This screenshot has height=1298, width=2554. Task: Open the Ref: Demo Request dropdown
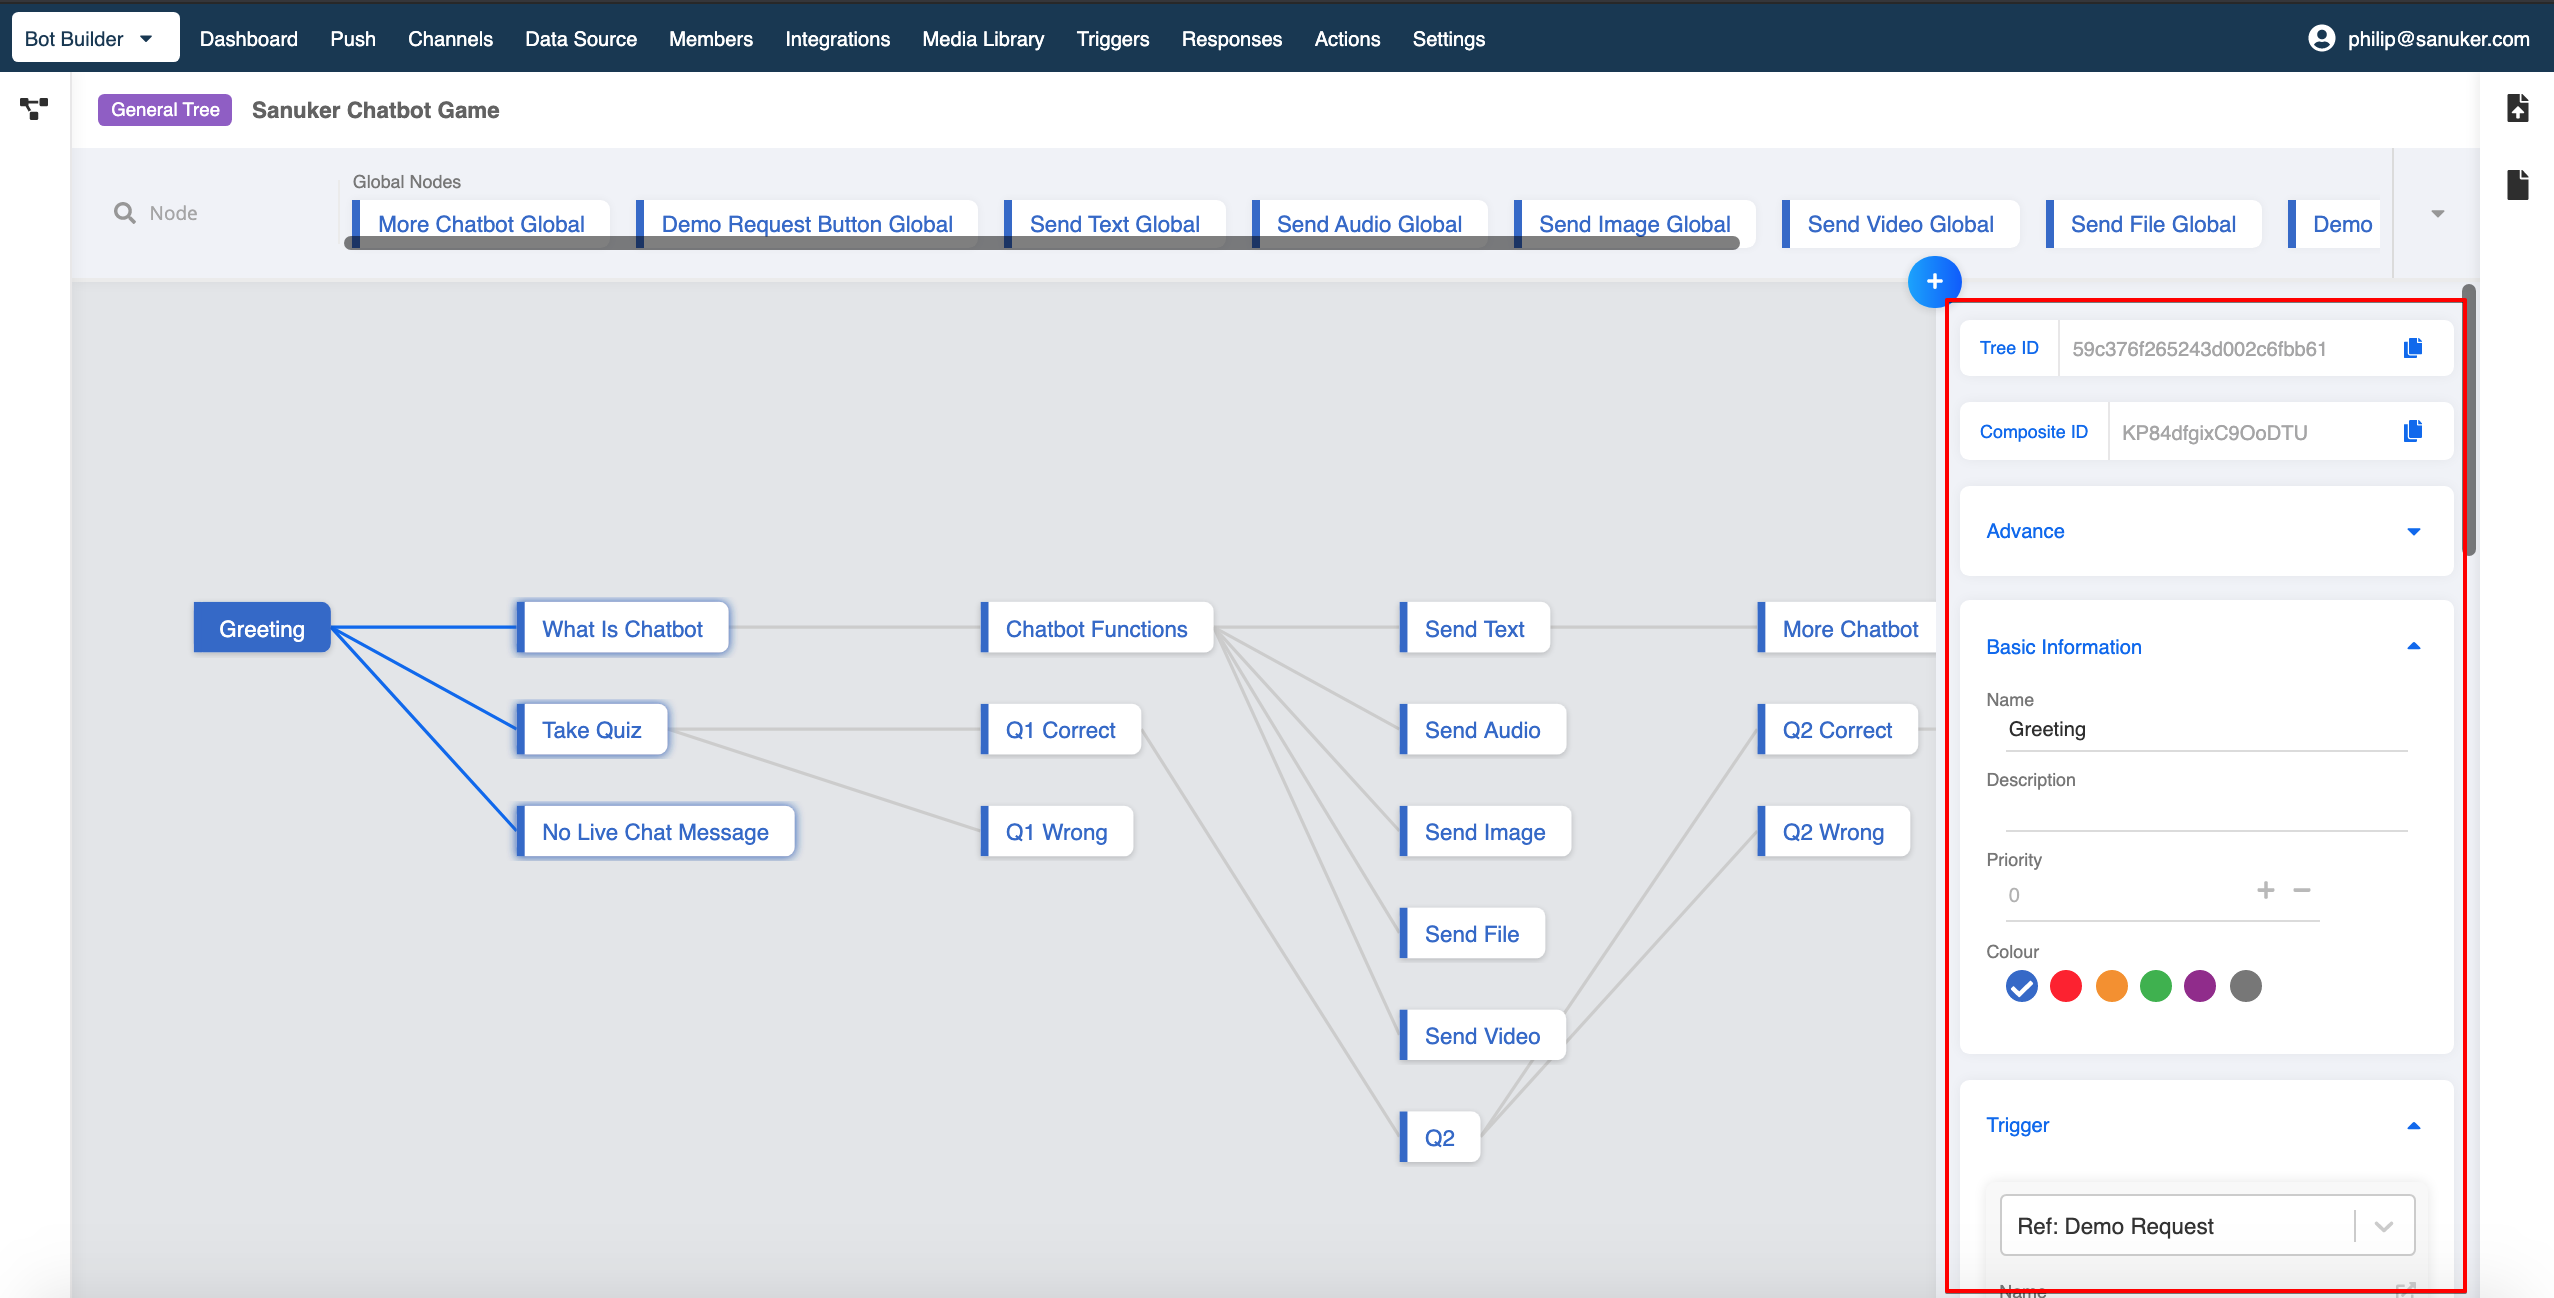click(2206, 1225)
